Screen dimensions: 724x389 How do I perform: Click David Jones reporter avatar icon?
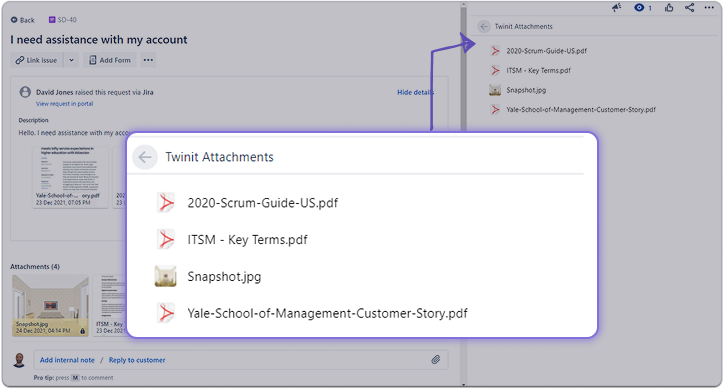pos(25,92)
